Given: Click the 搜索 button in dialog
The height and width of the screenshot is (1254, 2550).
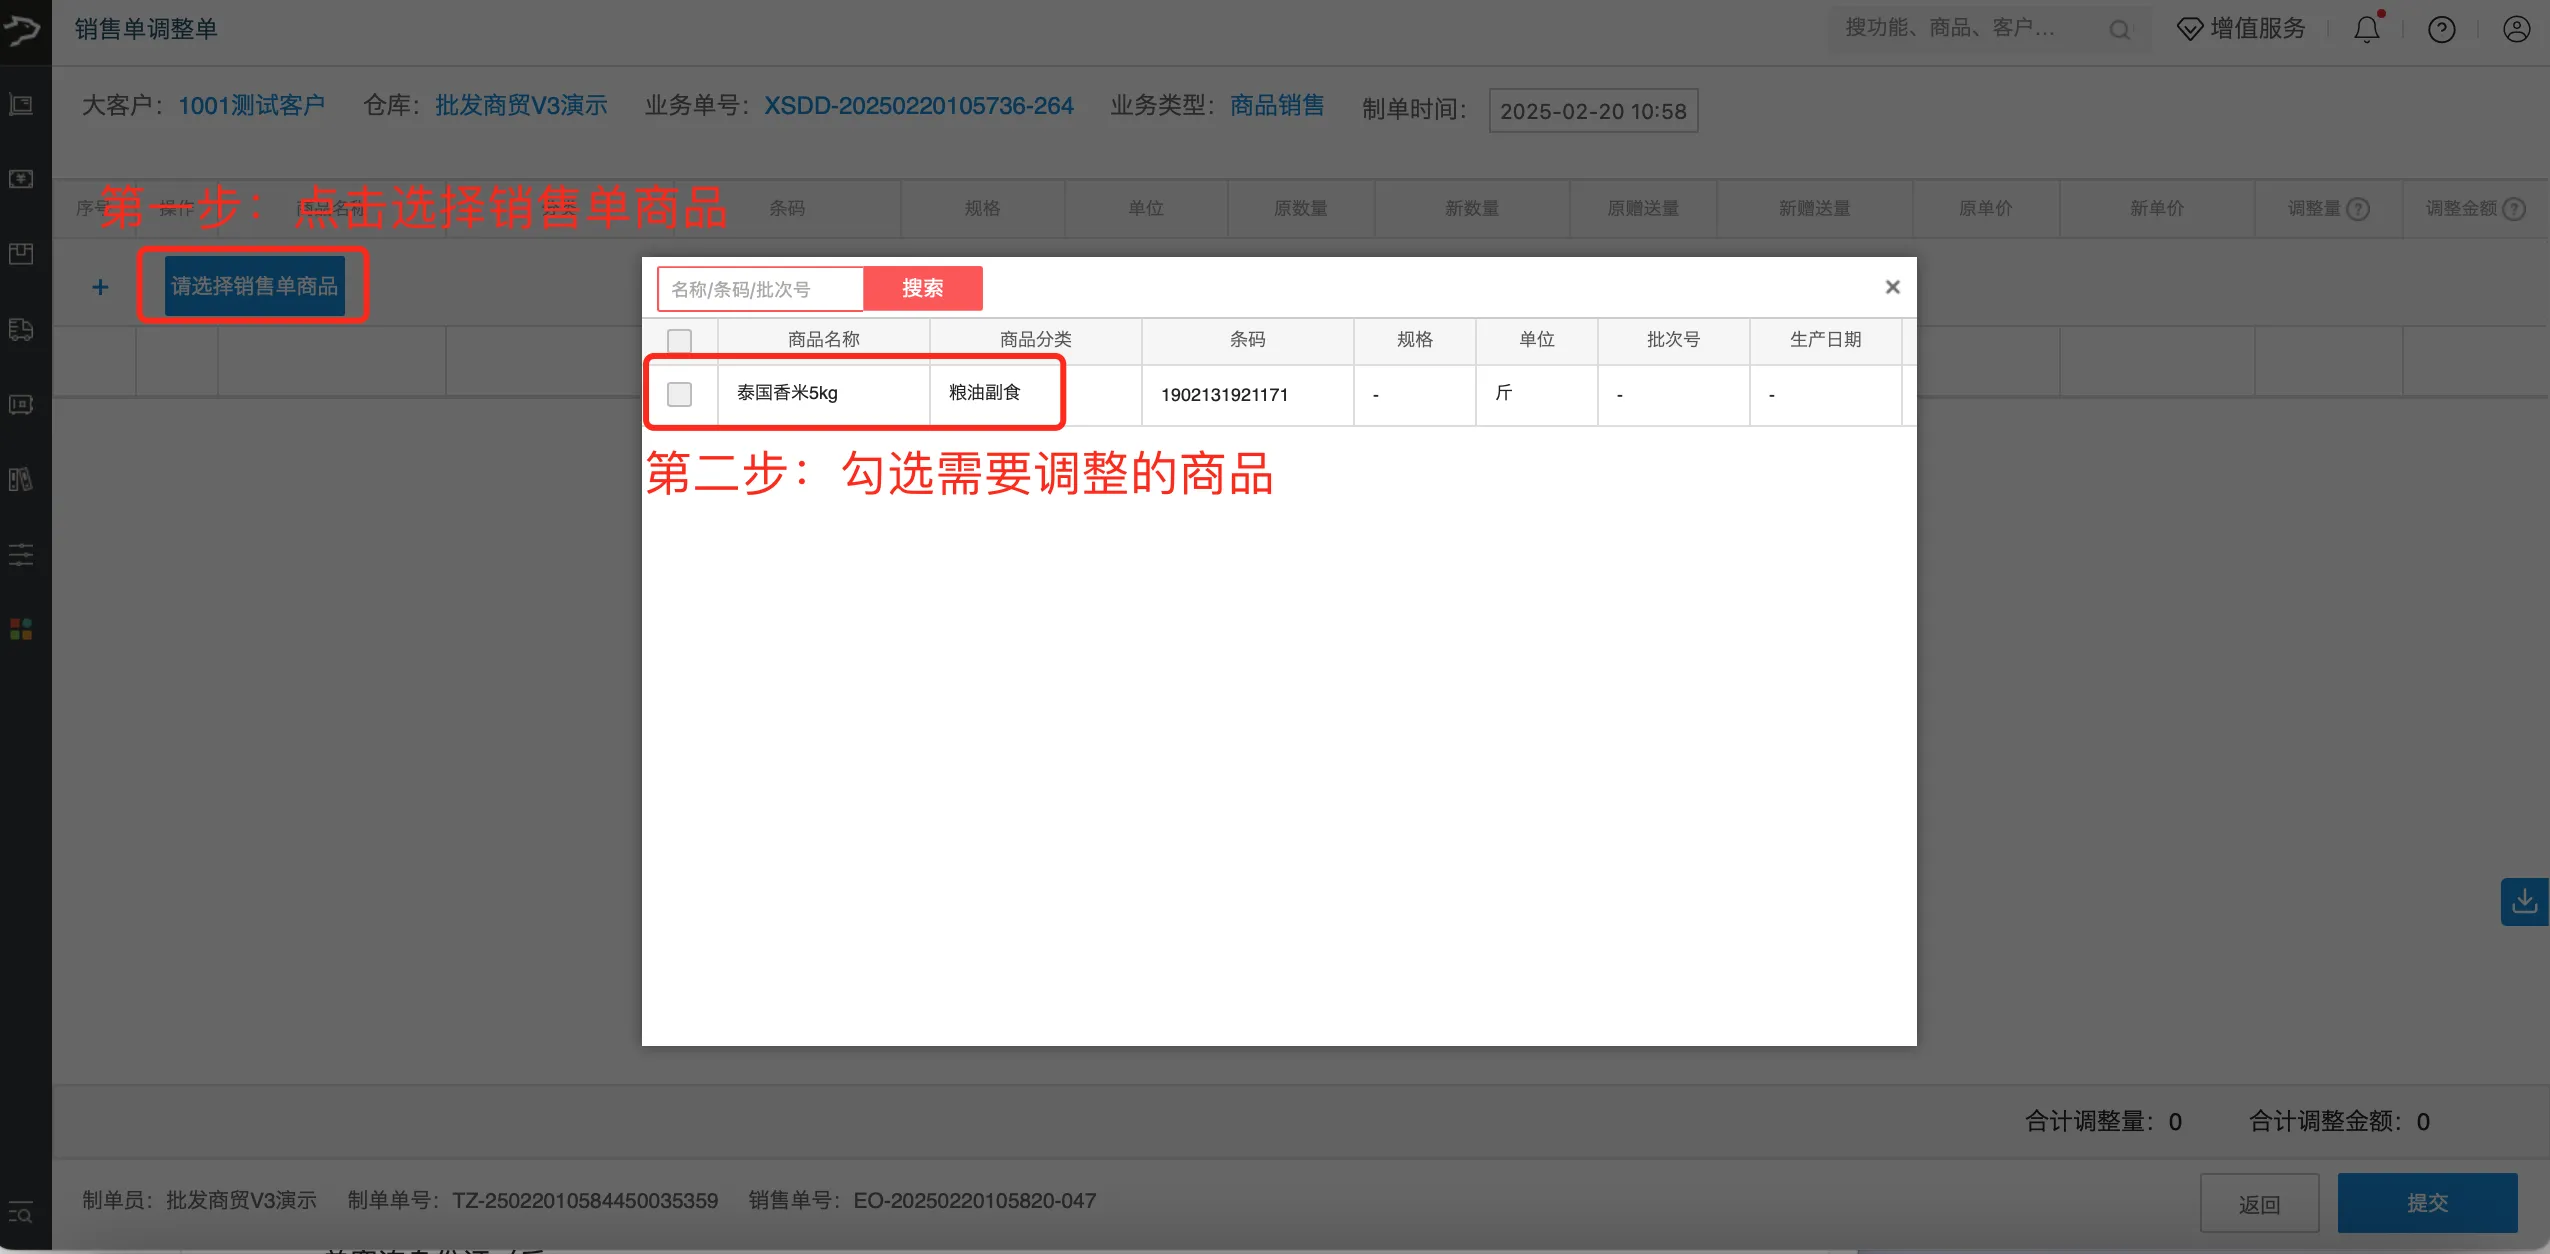Looking at the screenshot, I should (923, 288).
